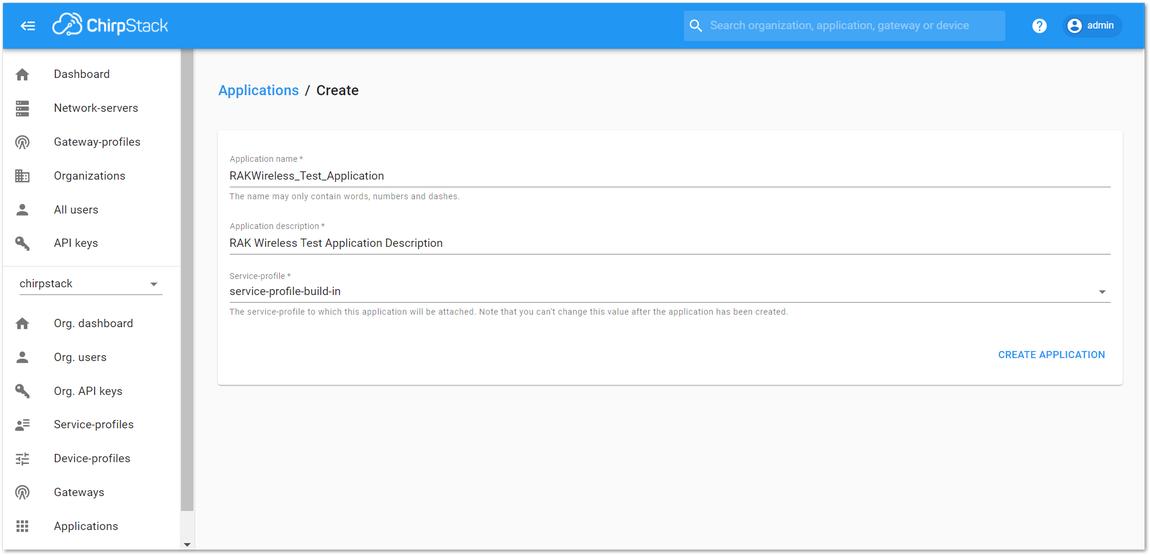Click the admin user avatar icon
Image resolution: width=1150 pixels, height=555 pixels.
pyautogui.click(x=1074, y=26)
